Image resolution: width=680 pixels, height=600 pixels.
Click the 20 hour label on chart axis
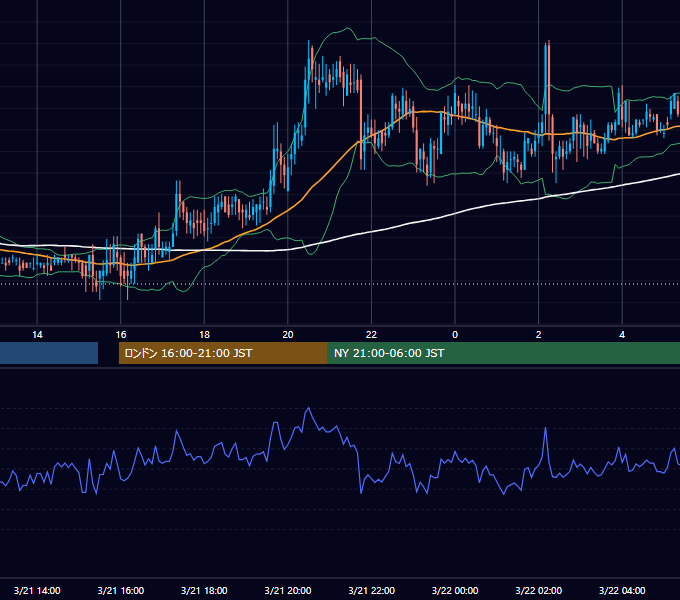288,335
